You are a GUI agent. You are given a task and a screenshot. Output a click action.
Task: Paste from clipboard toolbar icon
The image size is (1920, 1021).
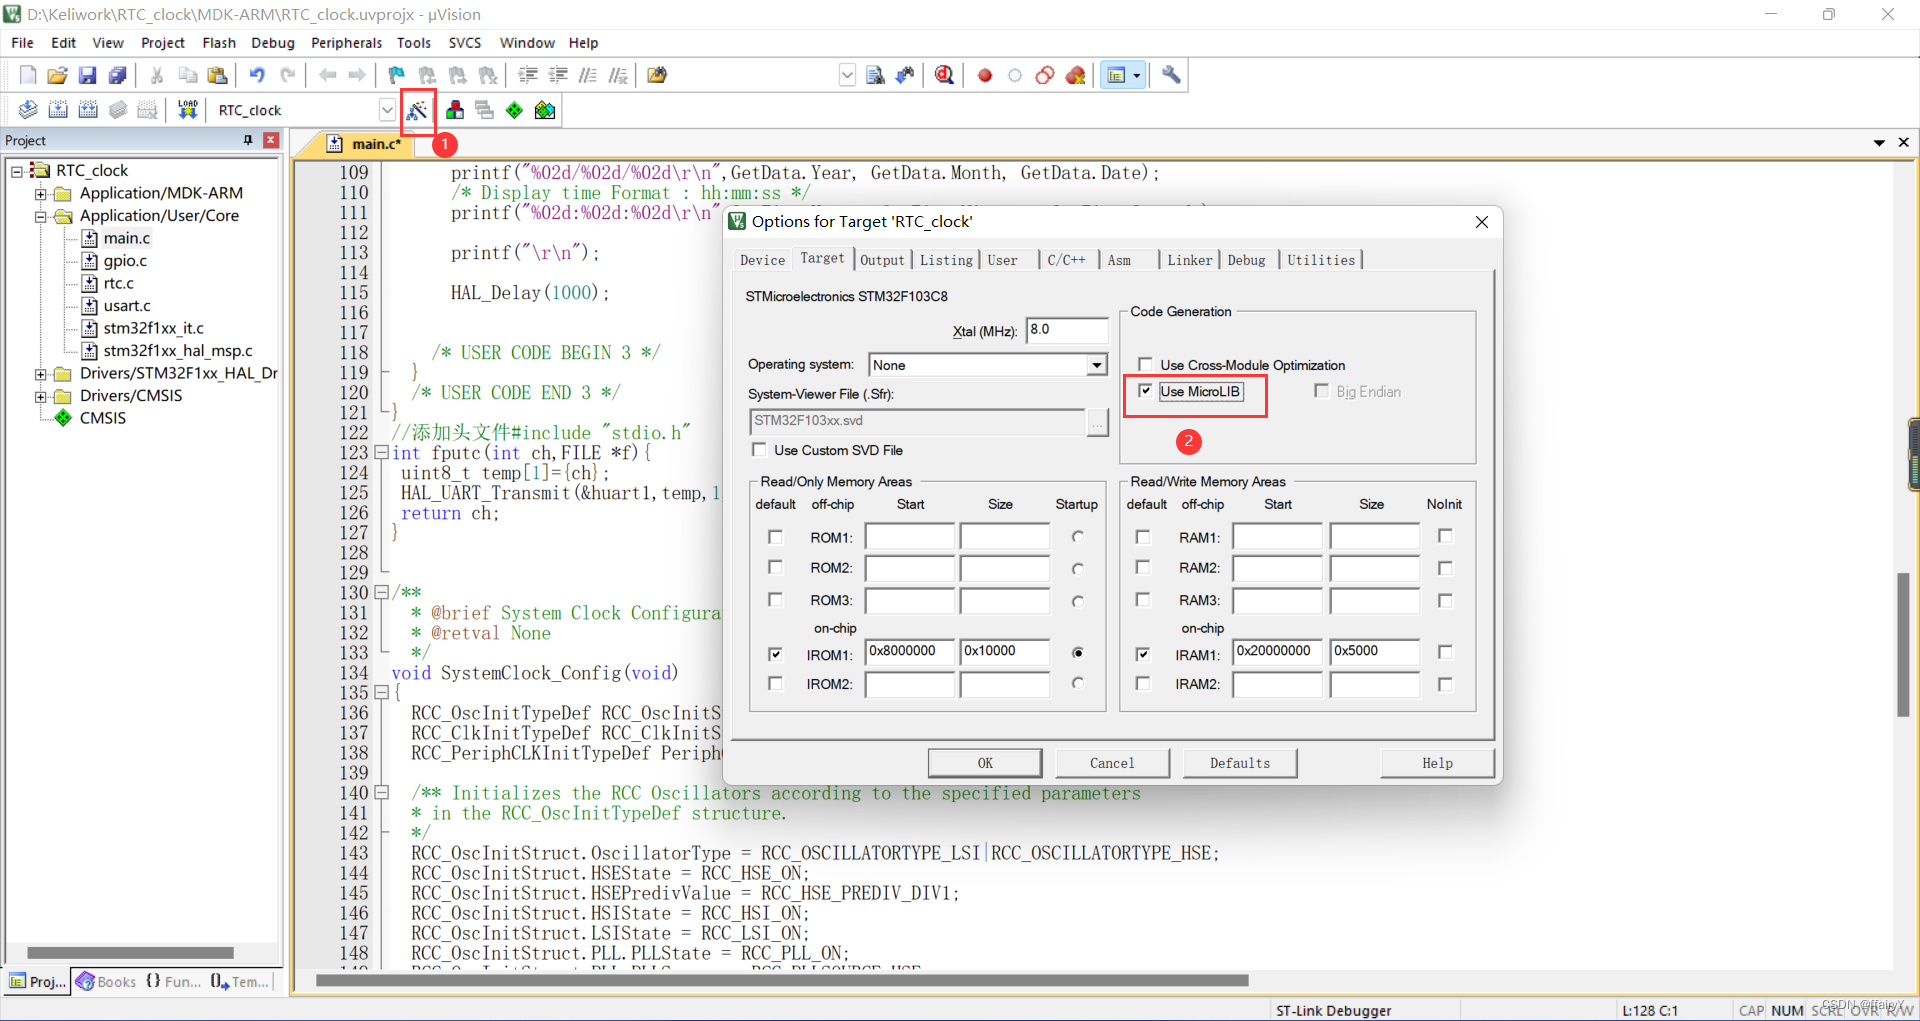pos(217,75)
